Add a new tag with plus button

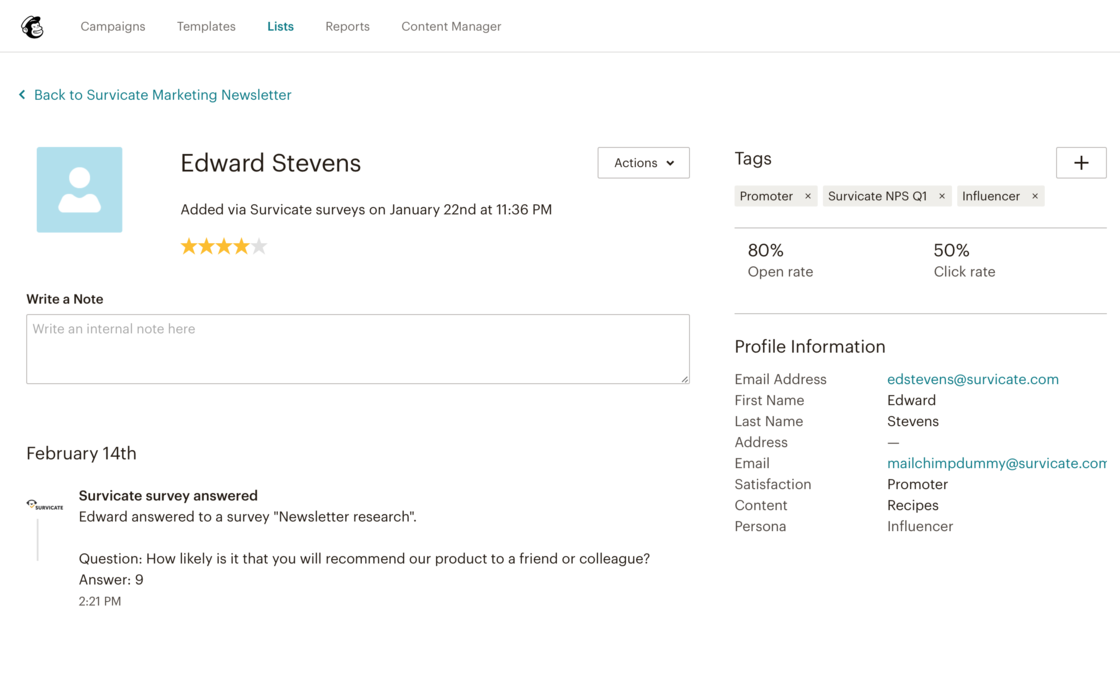tap(1081, 163)
